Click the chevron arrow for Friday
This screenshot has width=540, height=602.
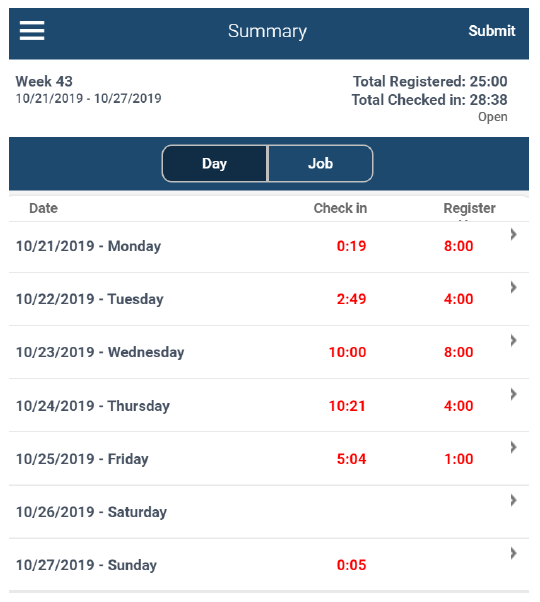click(x=514, y=447)
